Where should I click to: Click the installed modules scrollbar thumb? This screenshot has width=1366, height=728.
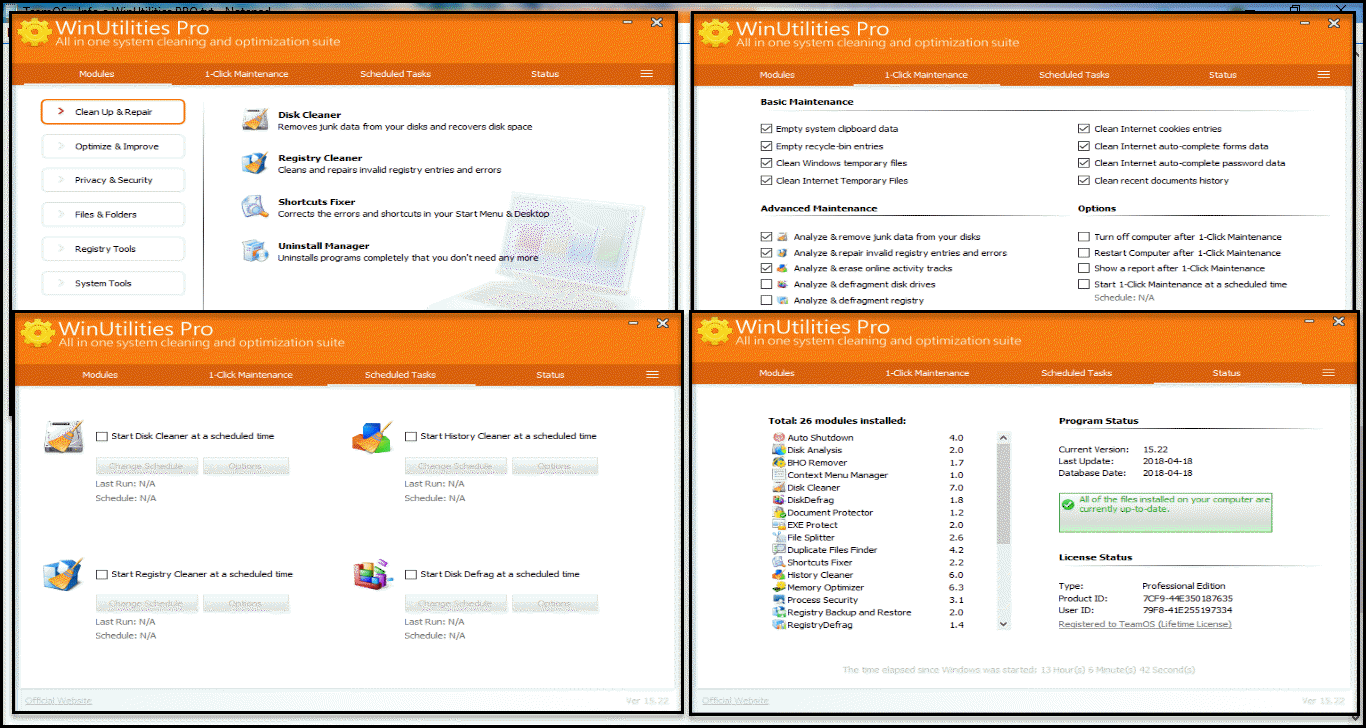coord(1004,494)
